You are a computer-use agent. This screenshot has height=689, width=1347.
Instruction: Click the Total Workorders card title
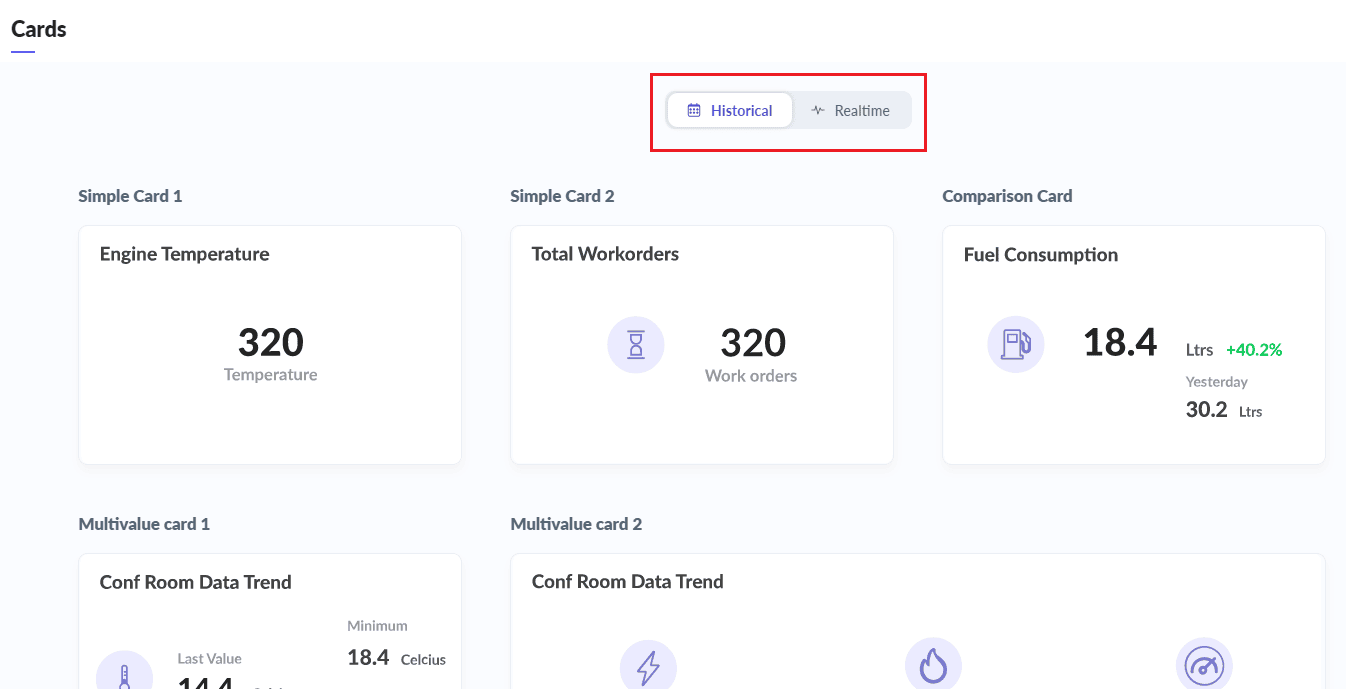[x=605, y=254]
